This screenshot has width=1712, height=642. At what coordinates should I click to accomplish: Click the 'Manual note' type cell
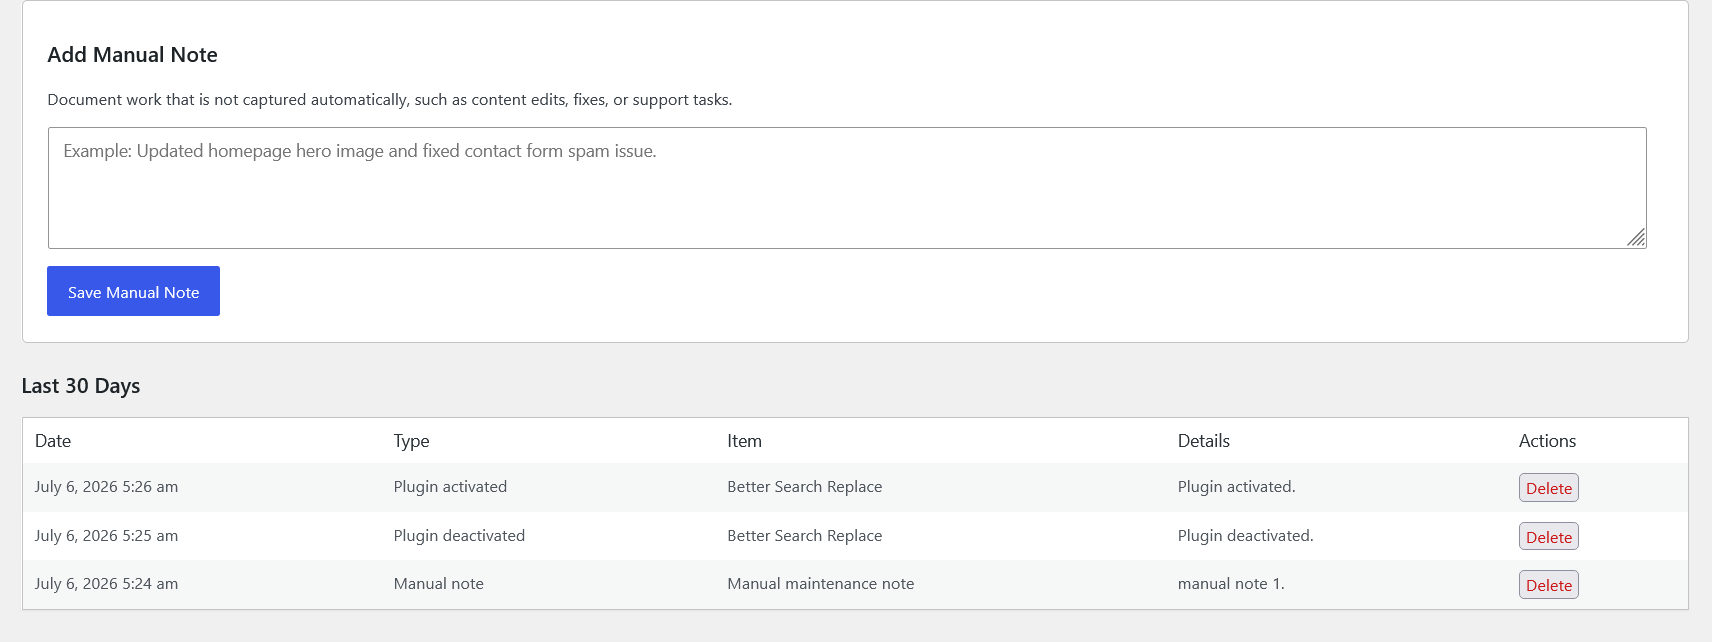438,584
